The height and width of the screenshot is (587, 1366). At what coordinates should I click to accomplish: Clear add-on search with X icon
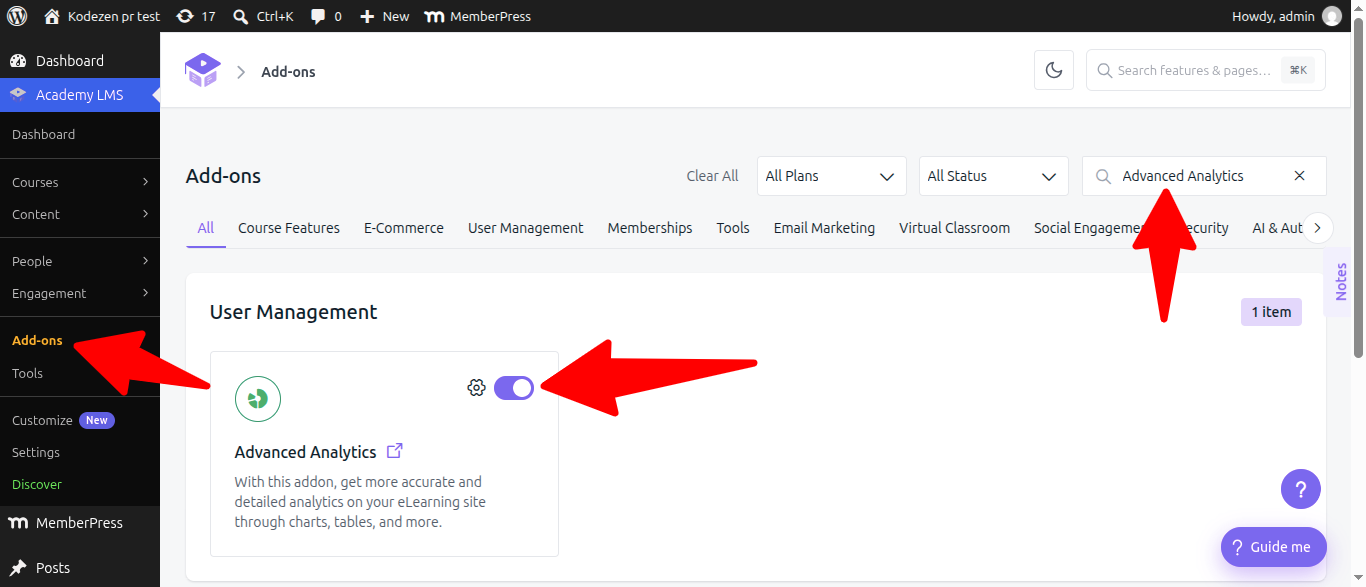click(x=1300, y=176)
